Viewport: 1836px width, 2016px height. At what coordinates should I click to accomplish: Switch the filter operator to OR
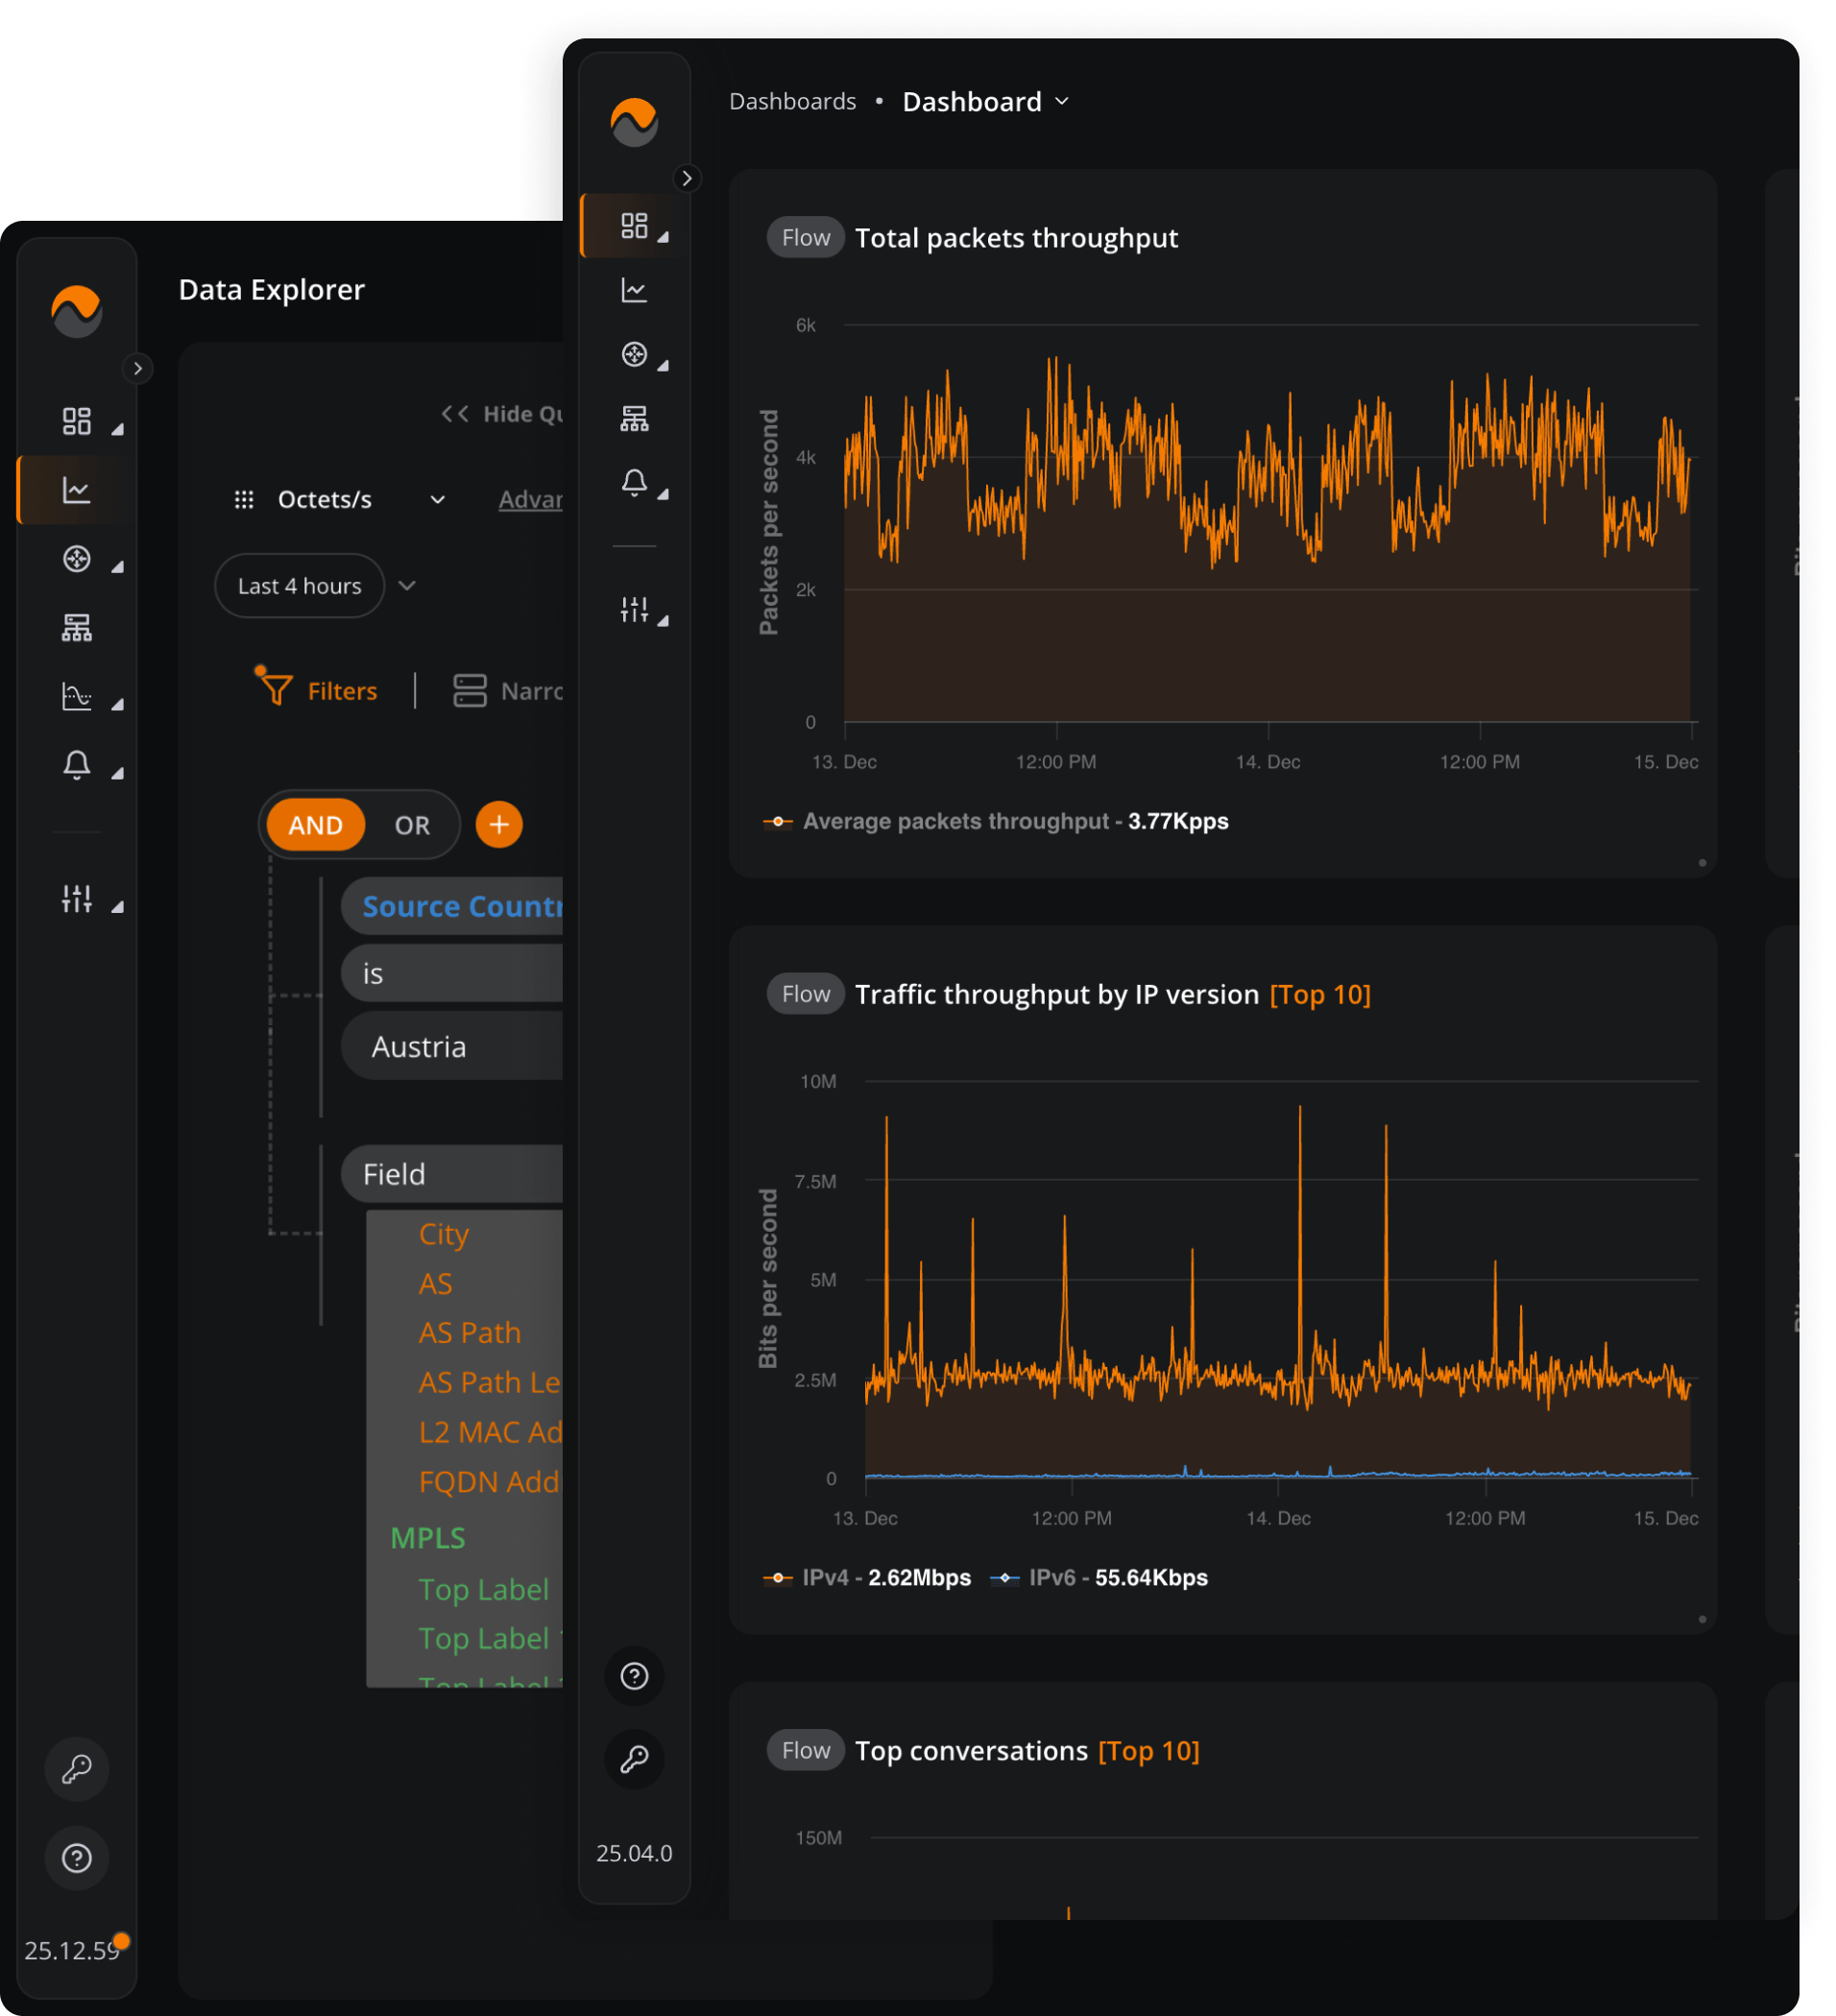(x=411, y=825)
